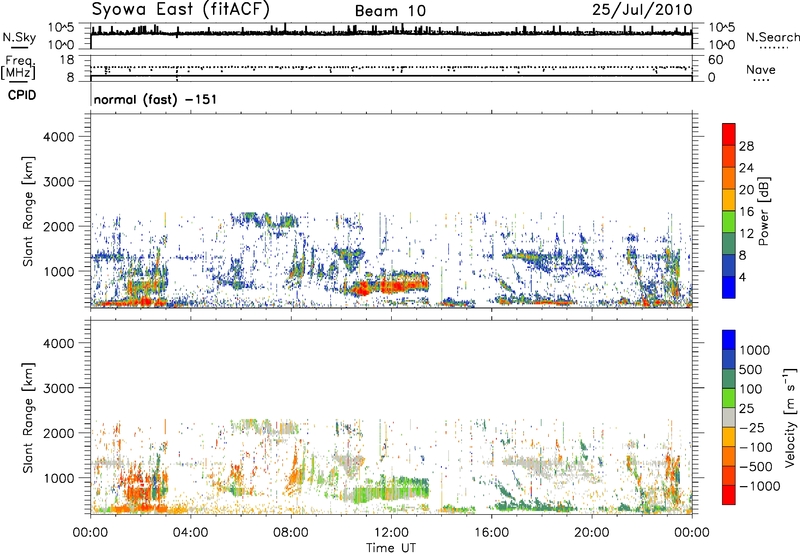Image resolution: width=800 pixels, height=554 pixels.
Task: Click the '2000' range tick in the power panel
Action: [58, 226]
